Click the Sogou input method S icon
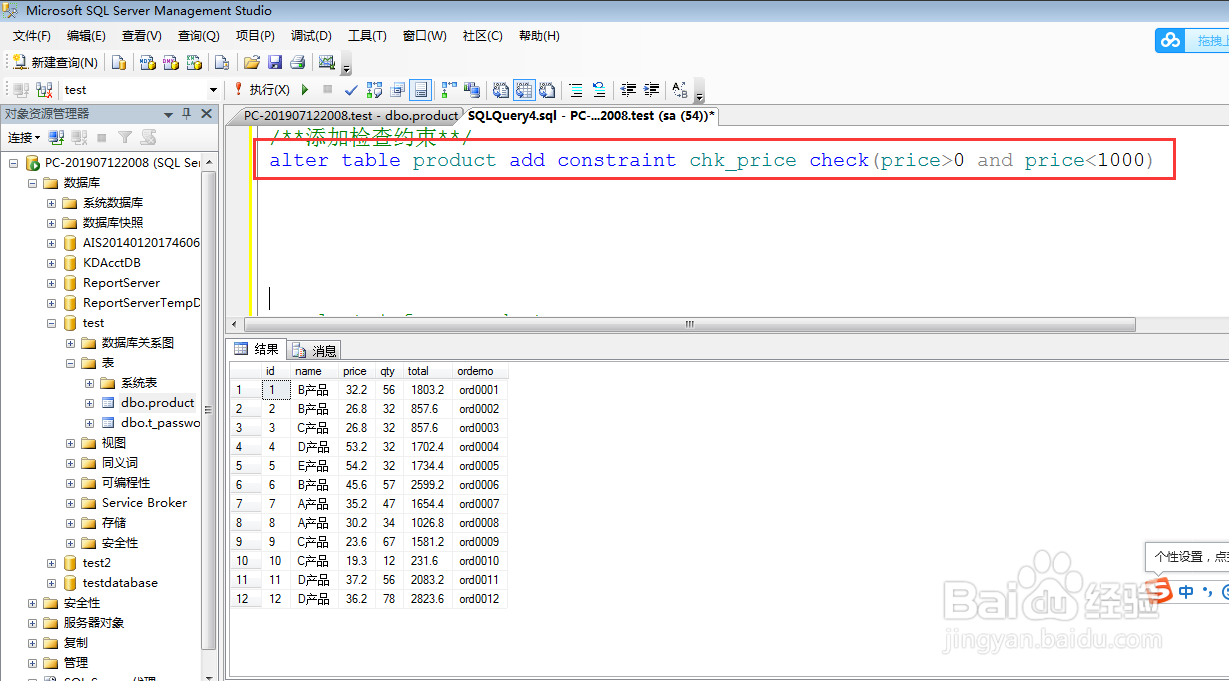Image resolution: width=1229 pixels, height=681 pixels. (1158, 590)
